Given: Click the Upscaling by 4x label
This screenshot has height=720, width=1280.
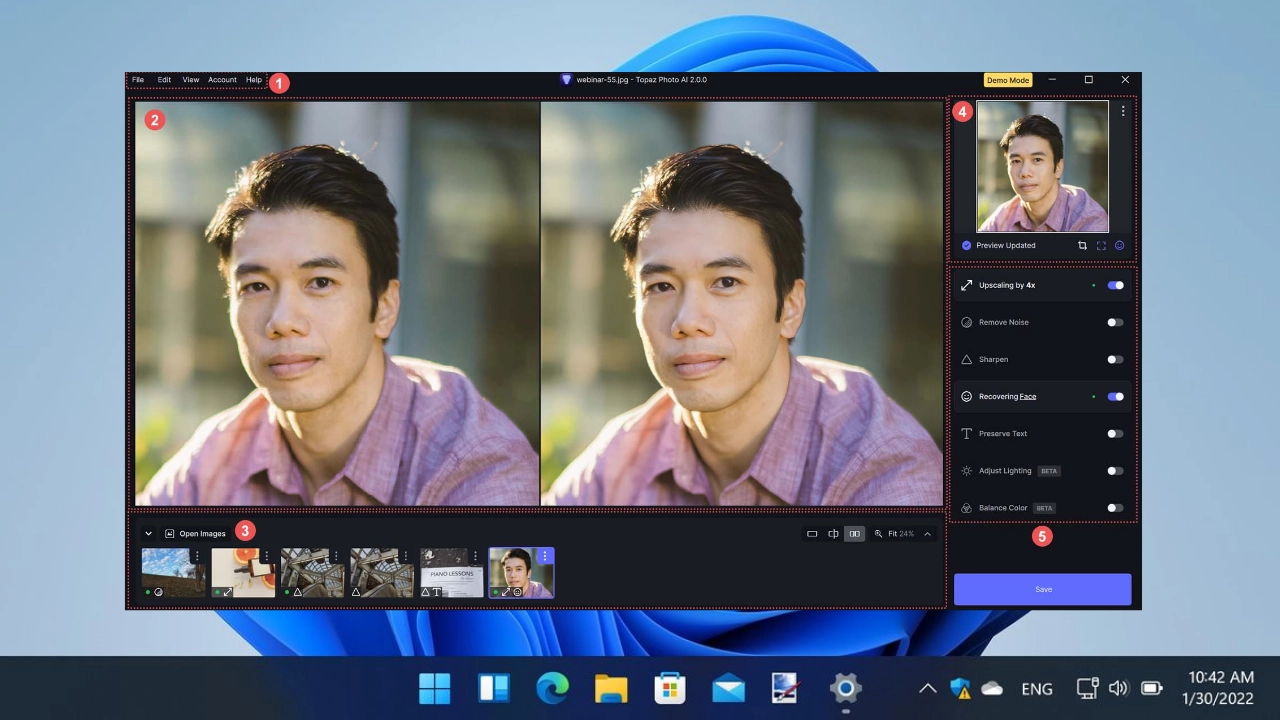Looking at the screenshot, I should coord(1007,285).
